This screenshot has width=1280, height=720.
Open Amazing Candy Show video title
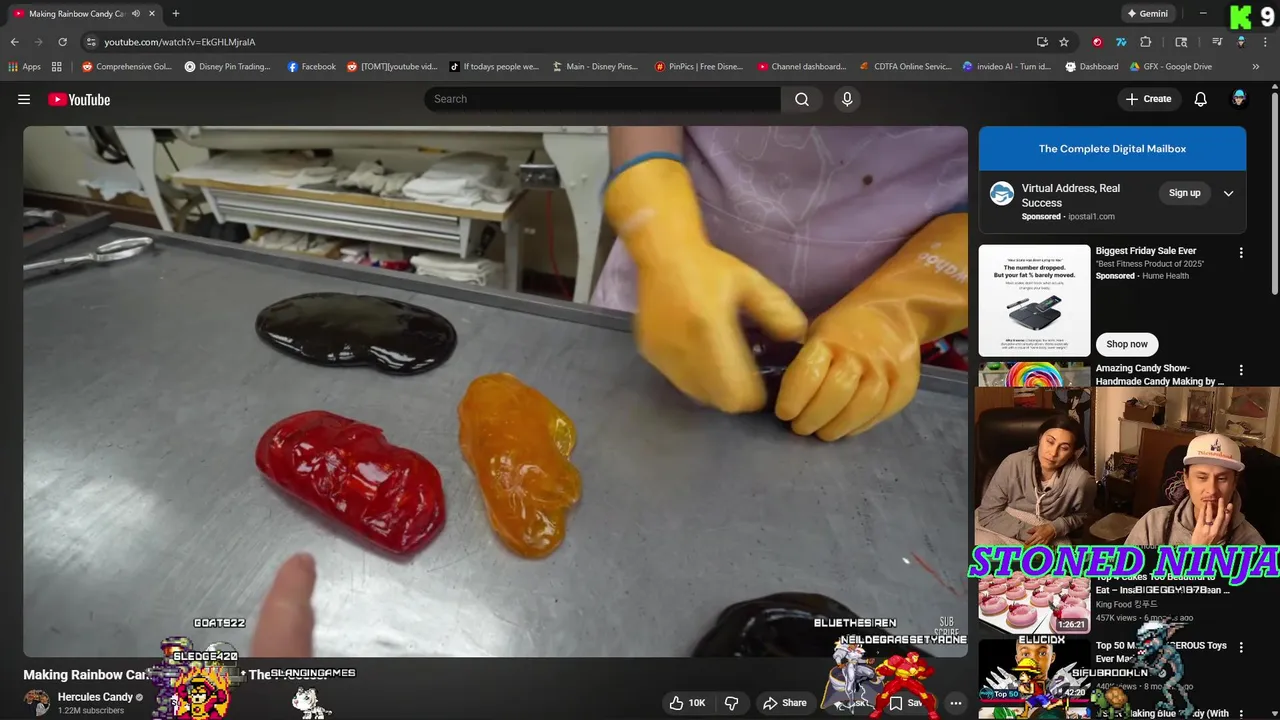(1160, 375)
